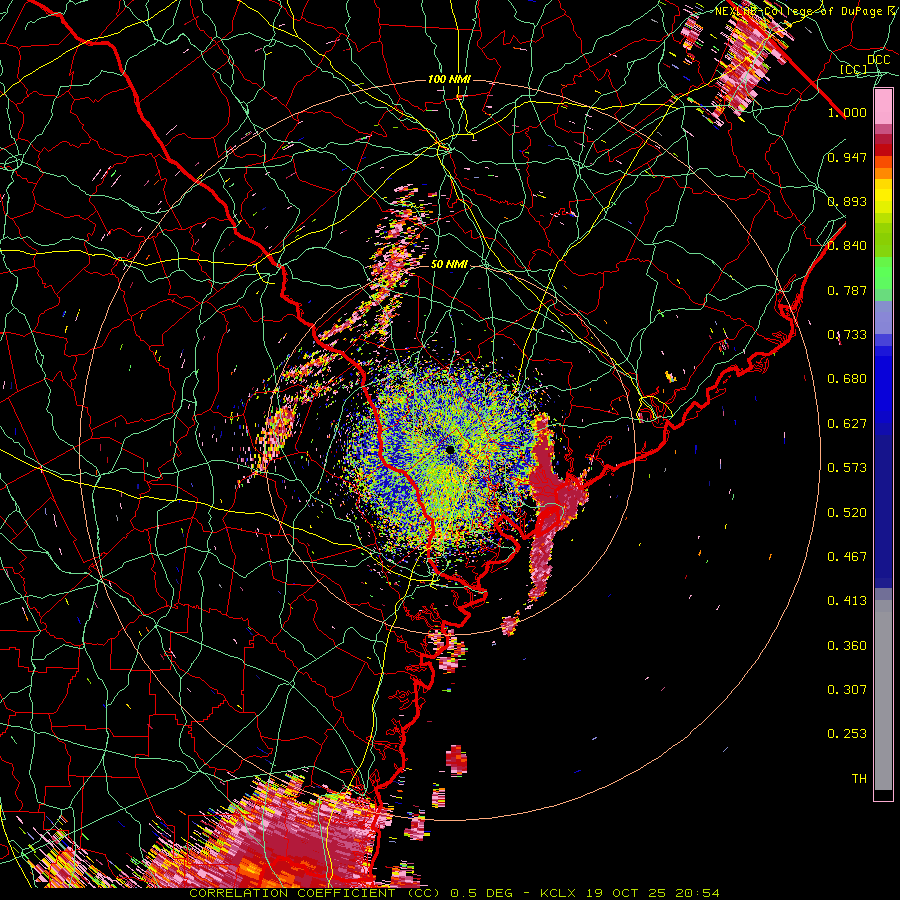Click the 1.000 legend value
Screen dimensions: 900x900
pos(847,112)
